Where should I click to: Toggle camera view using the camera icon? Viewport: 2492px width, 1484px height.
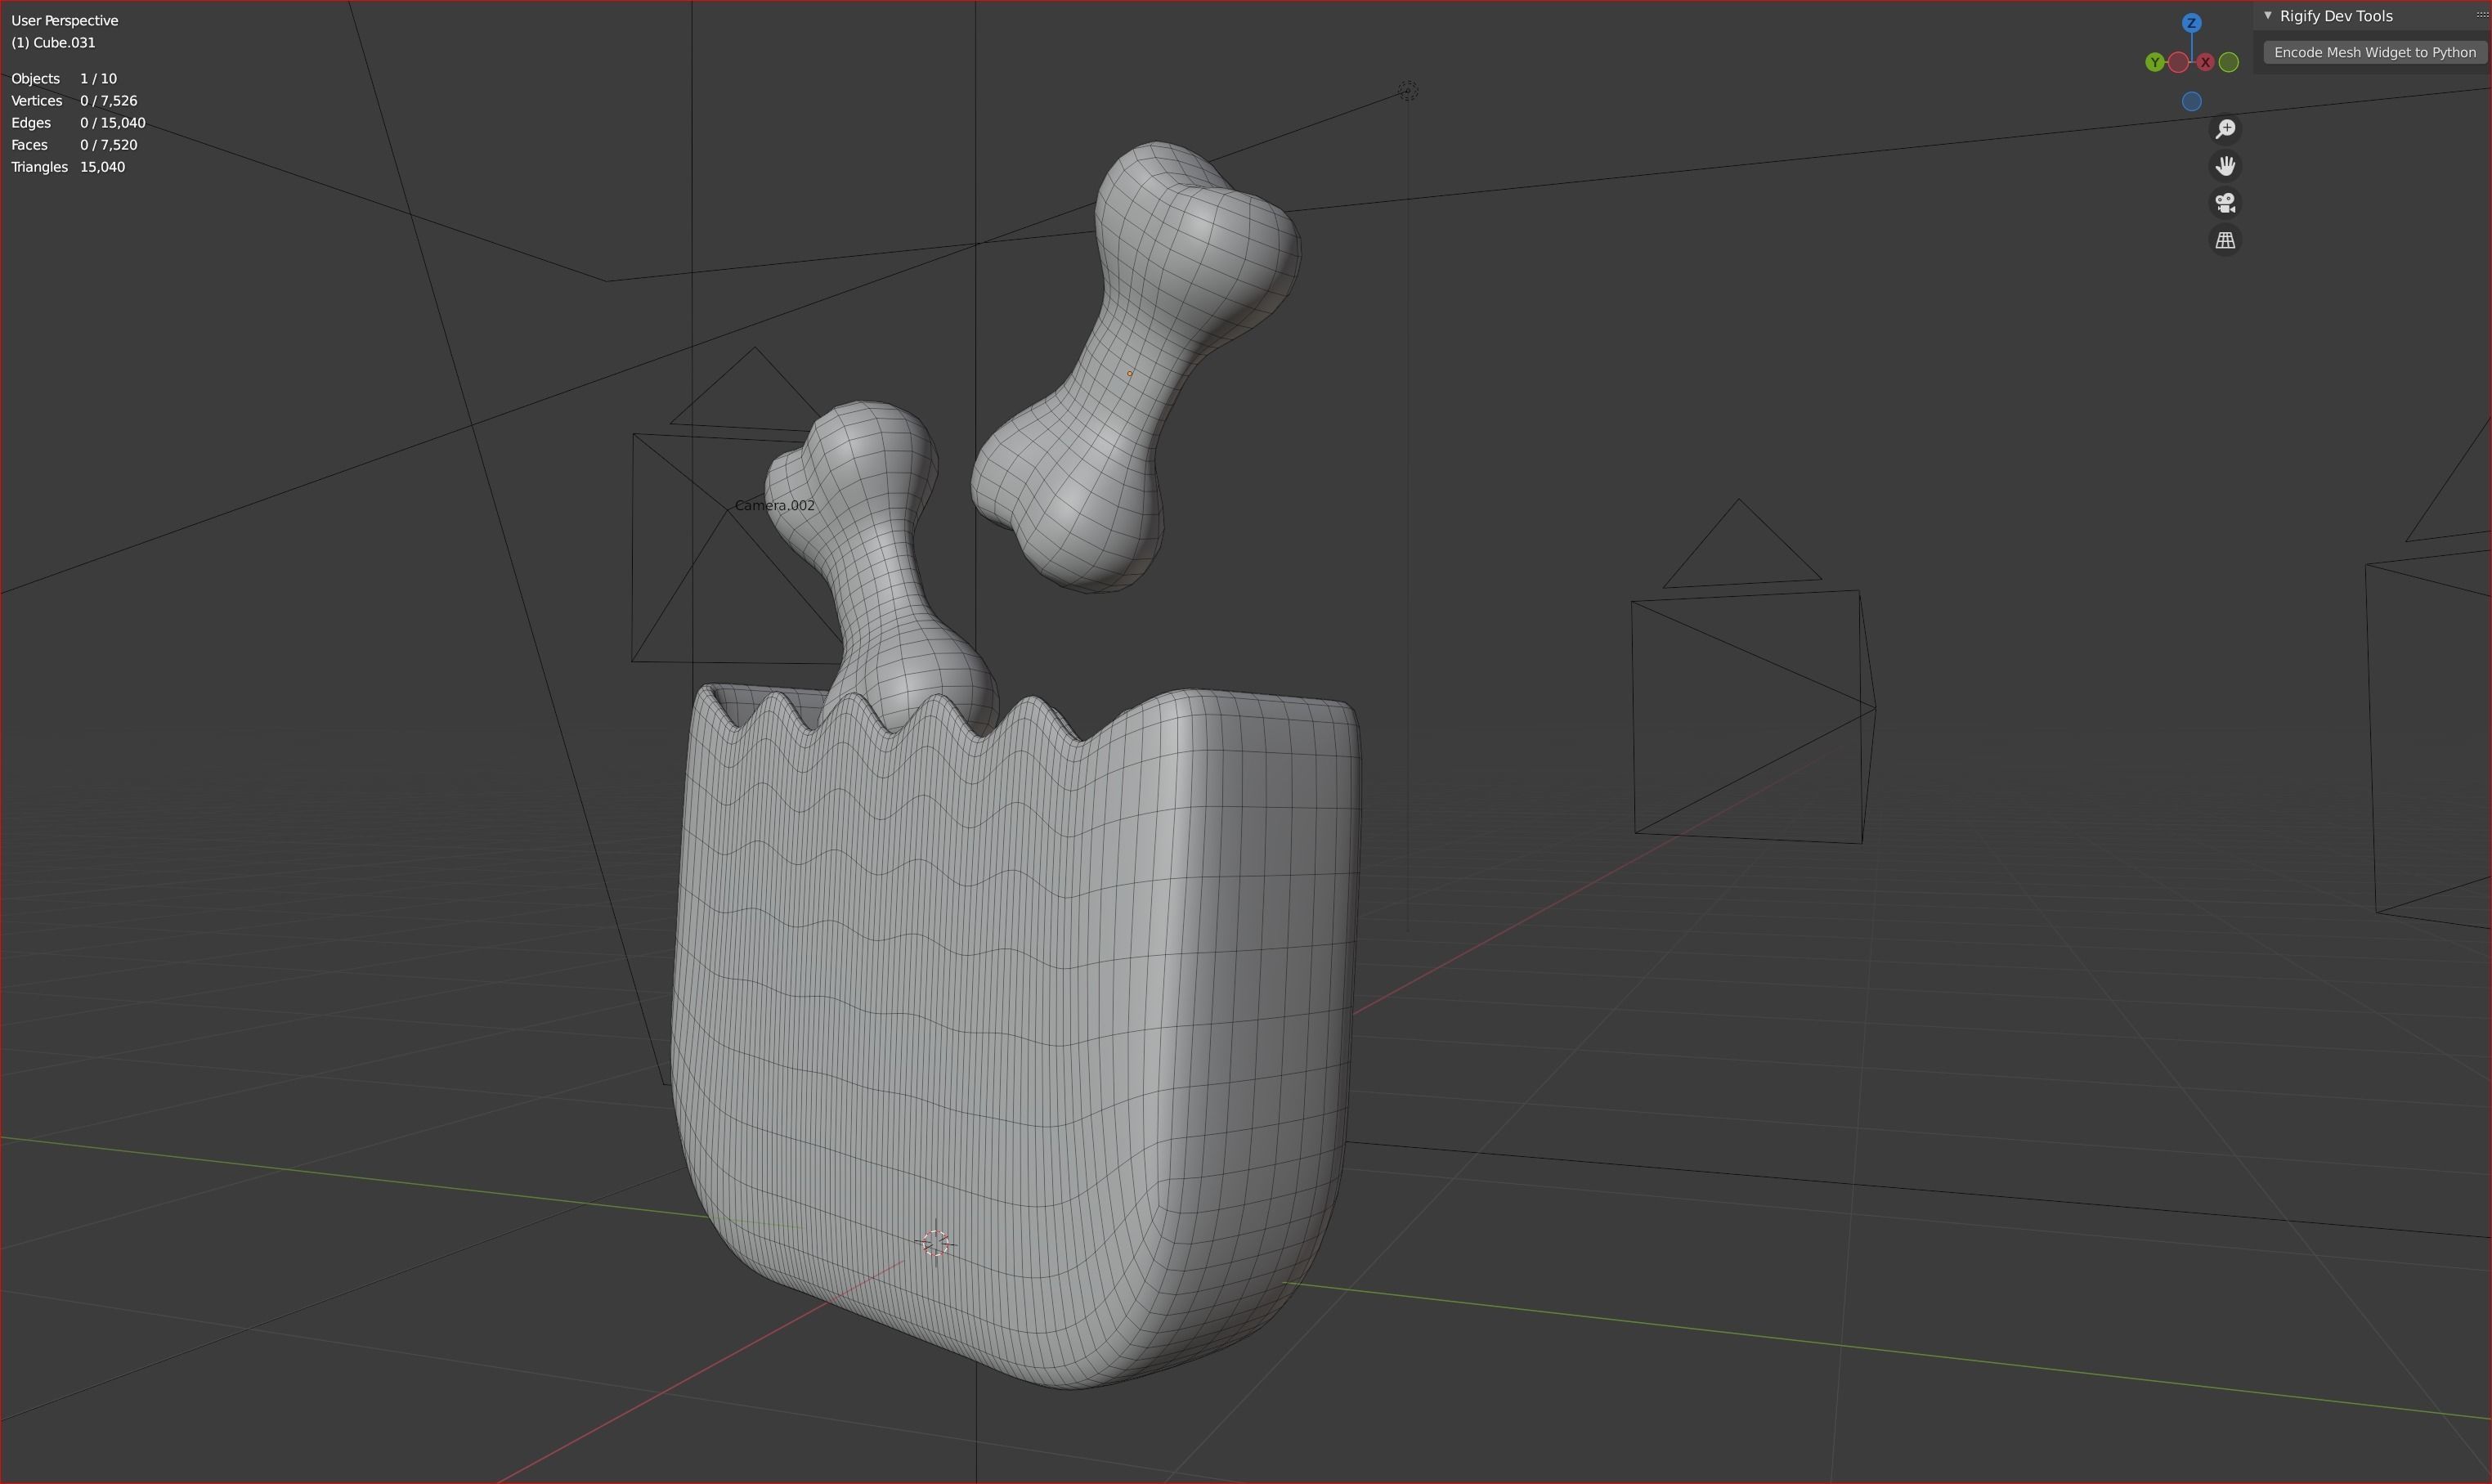coord(2225,203)
